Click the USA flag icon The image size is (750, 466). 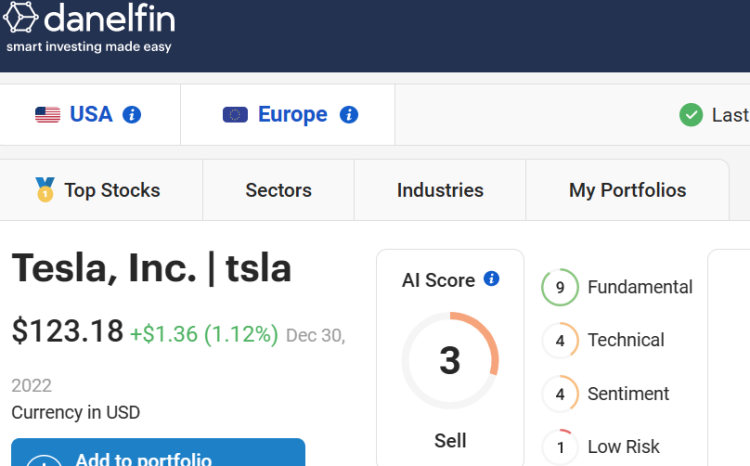click(48, 115)
